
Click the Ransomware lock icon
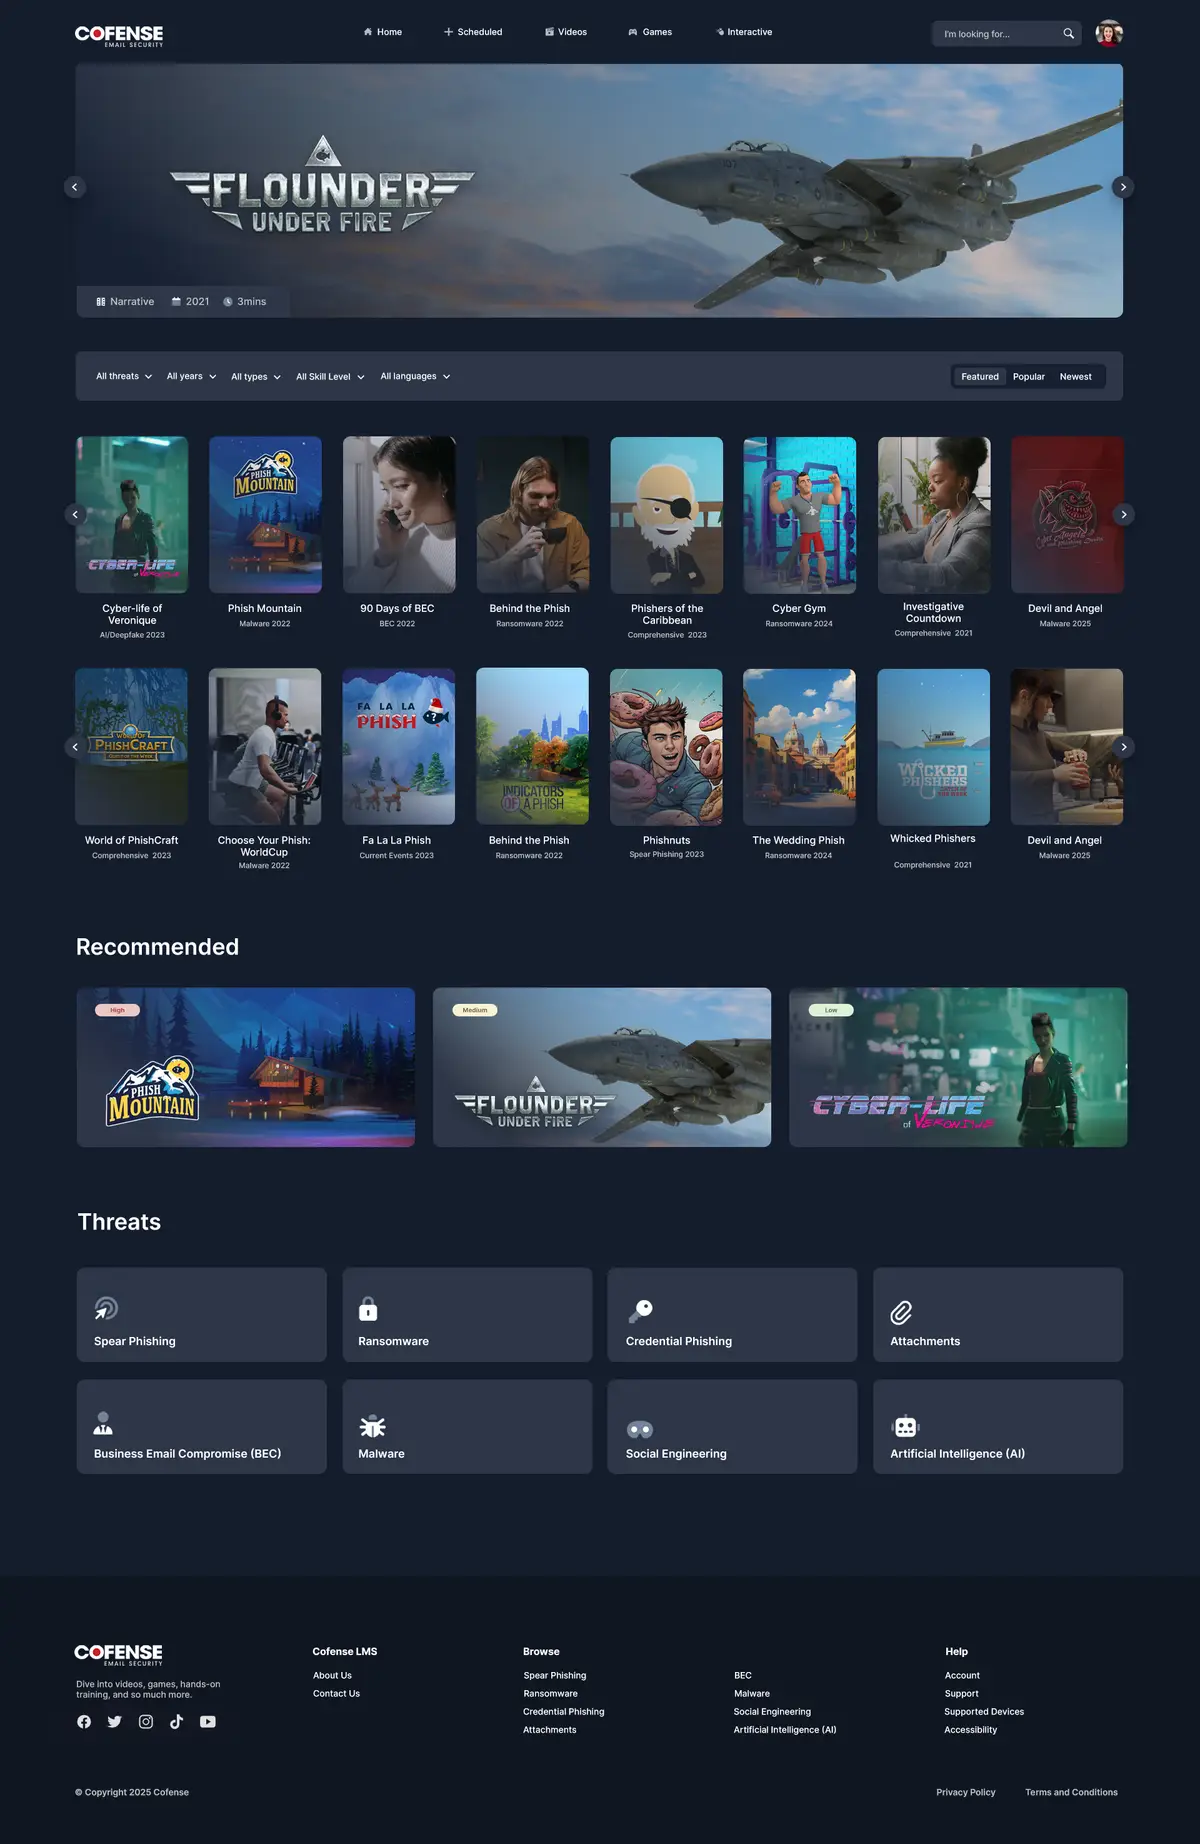pyautogui.click(x=368, y=1308)
